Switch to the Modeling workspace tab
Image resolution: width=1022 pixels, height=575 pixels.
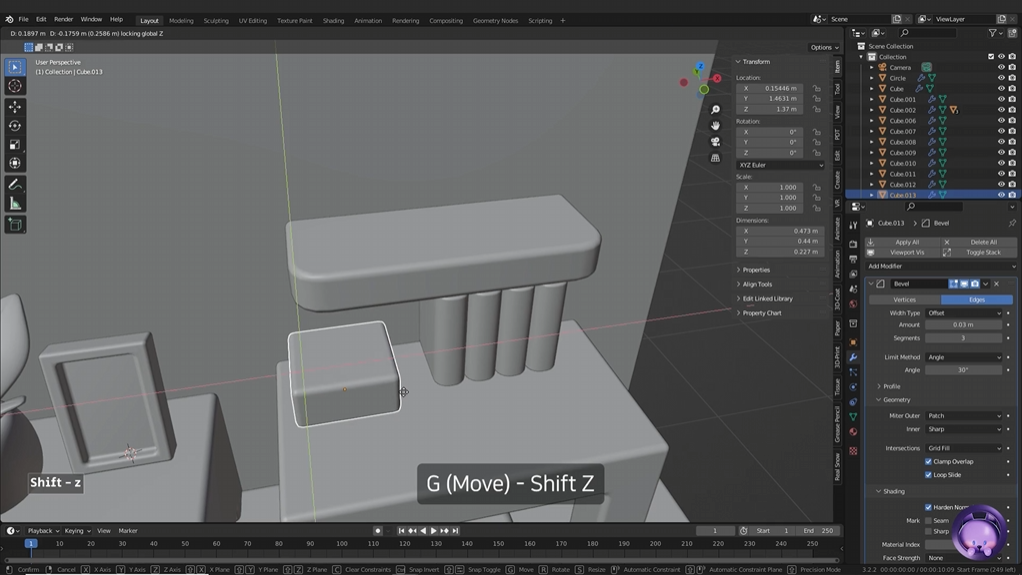coord(181,20)
